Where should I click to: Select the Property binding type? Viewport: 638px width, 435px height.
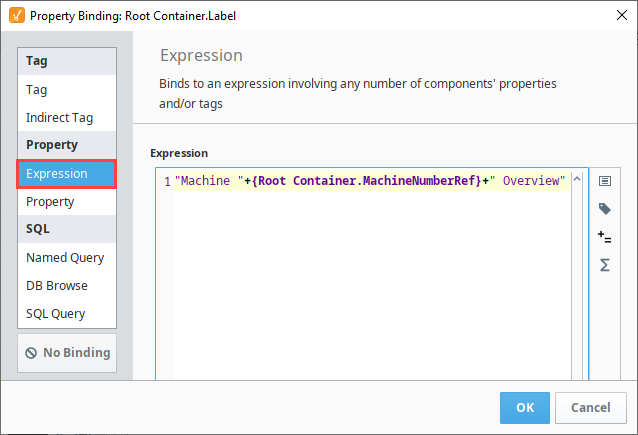pyautogui.click(x=67, y=201)
